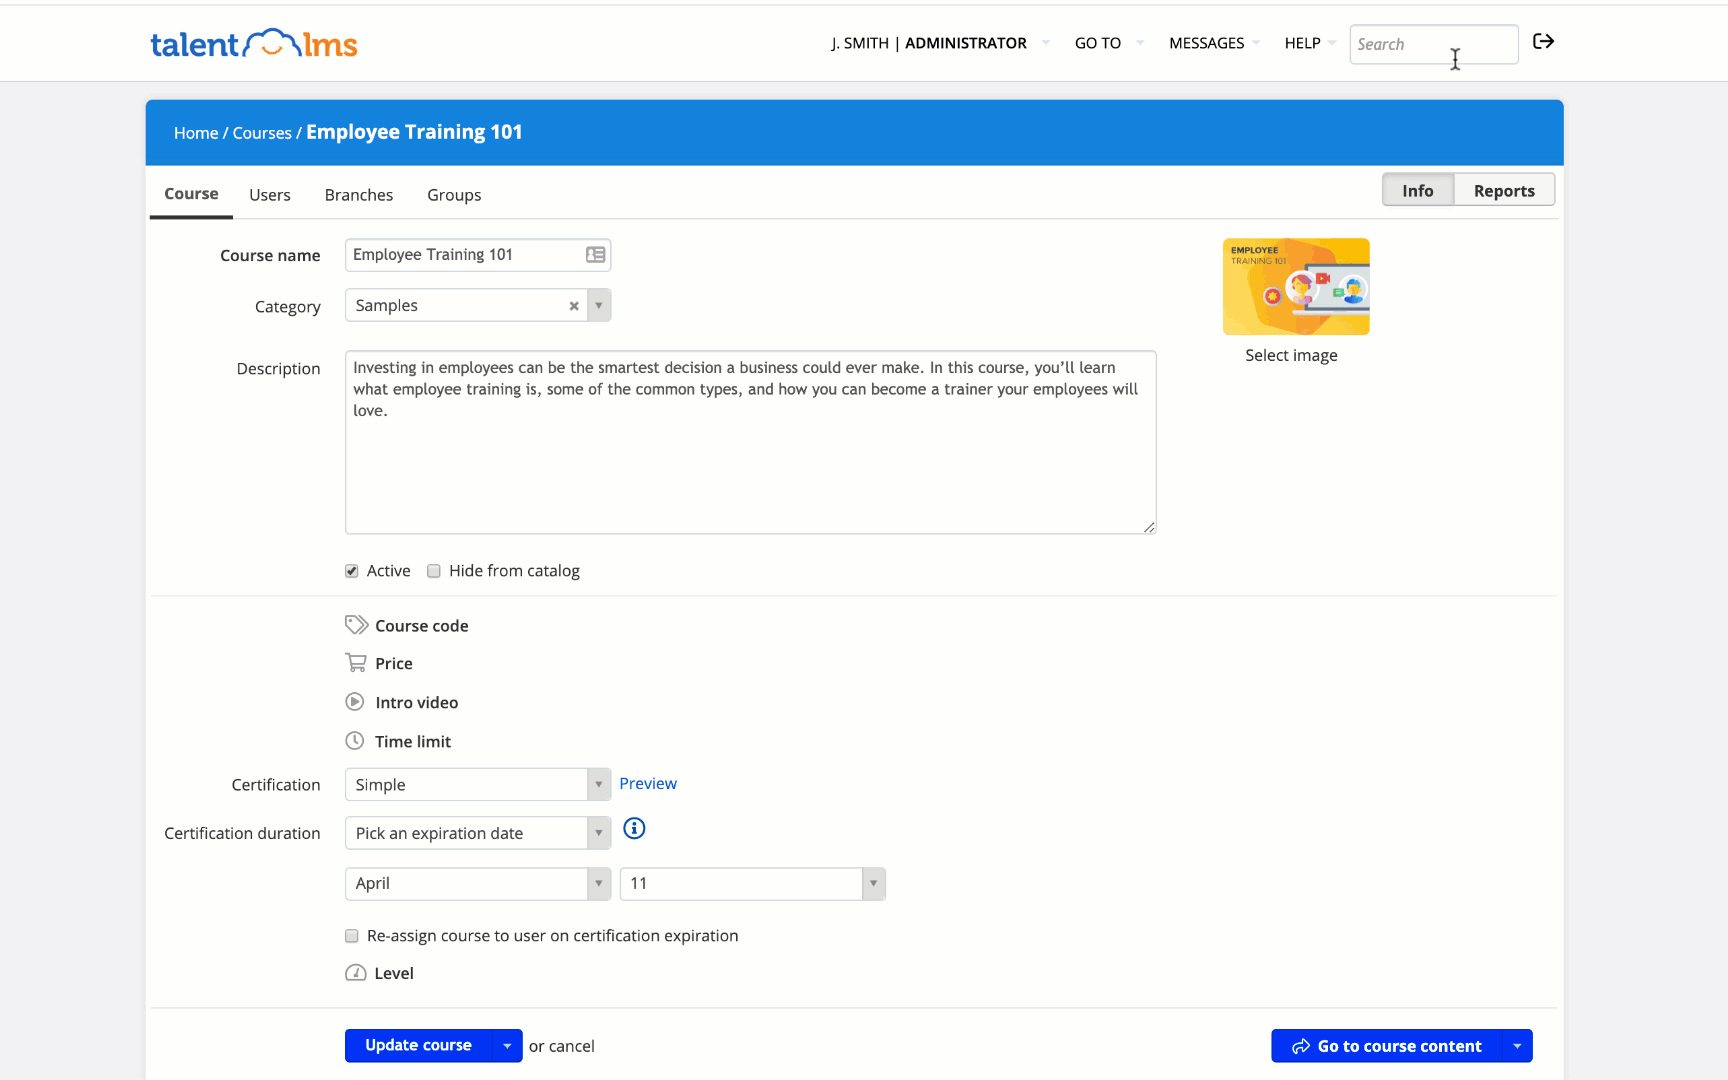Open the GO TO menu
1728x1080 pixels.
1108,43
